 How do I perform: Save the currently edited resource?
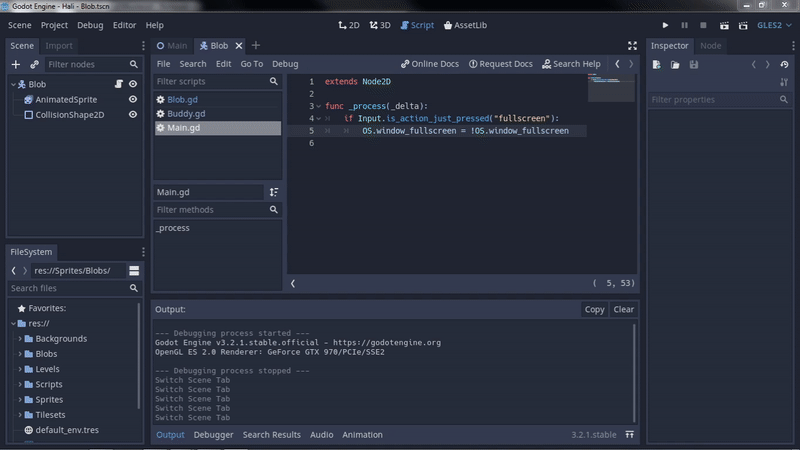pyautogui.click(x=694, y=65)
